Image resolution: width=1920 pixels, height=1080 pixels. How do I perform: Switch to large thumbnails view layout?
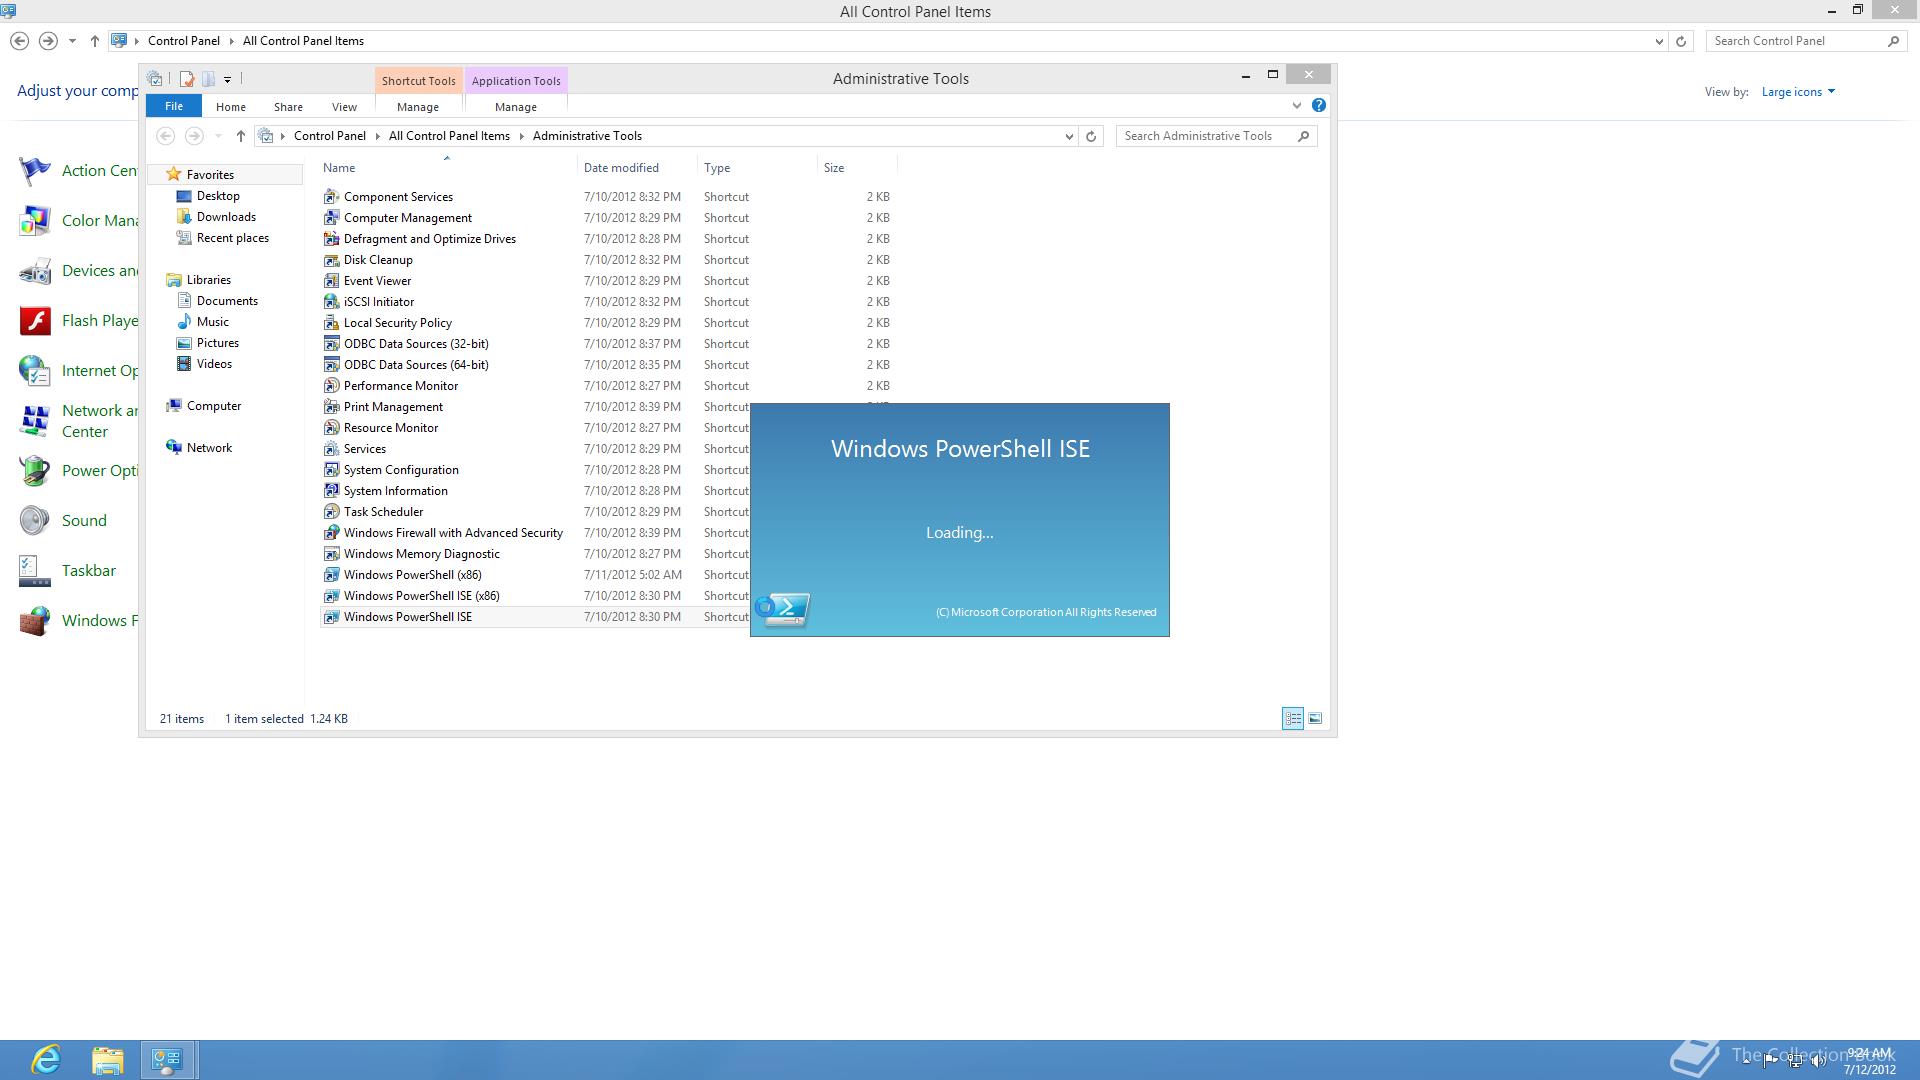[1315, 718]
